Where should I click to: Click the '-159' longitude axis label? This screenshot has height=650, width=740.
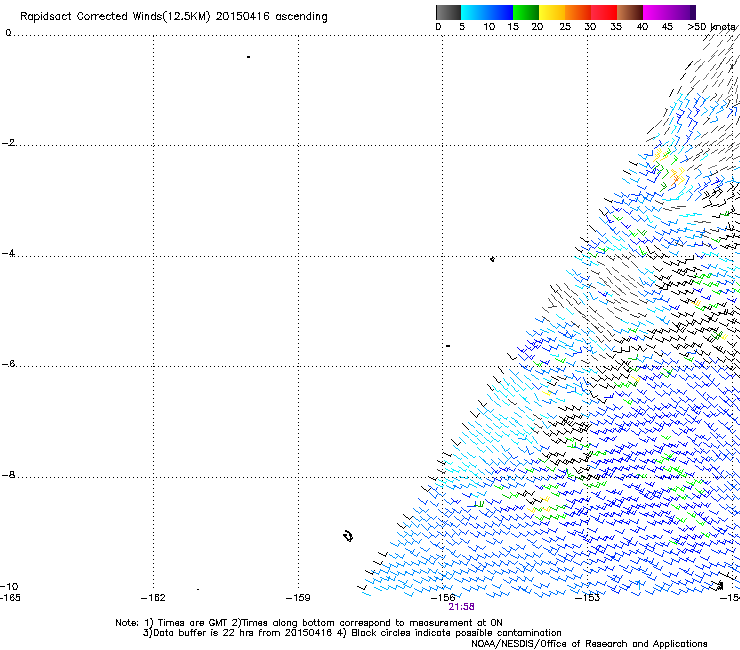pyautogui.click(x=298, y=598)
